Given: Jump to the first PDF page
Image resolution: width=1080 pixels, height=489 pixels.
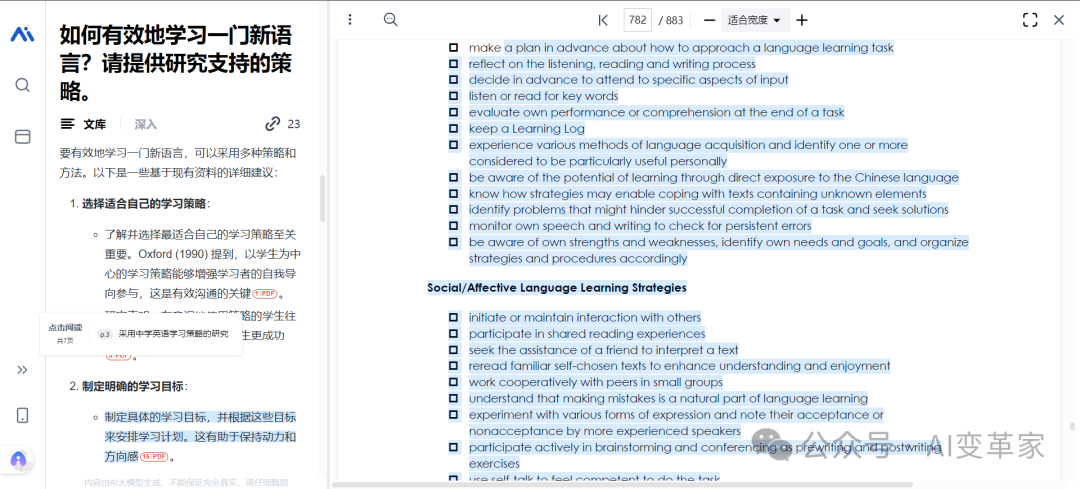Looking at the screenshot, I should [x=603, y=20].
